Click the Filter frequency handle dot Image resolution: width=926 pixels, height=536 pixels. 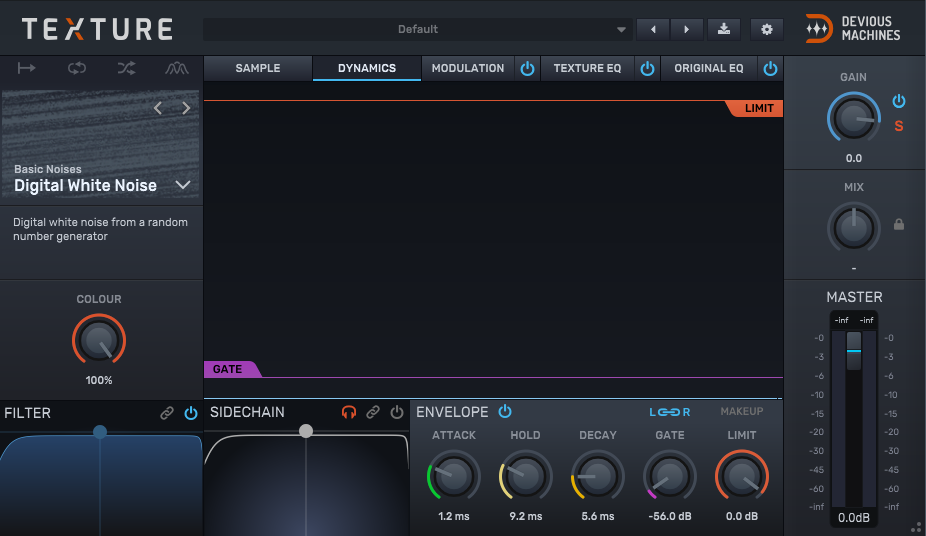click(100, 432)
